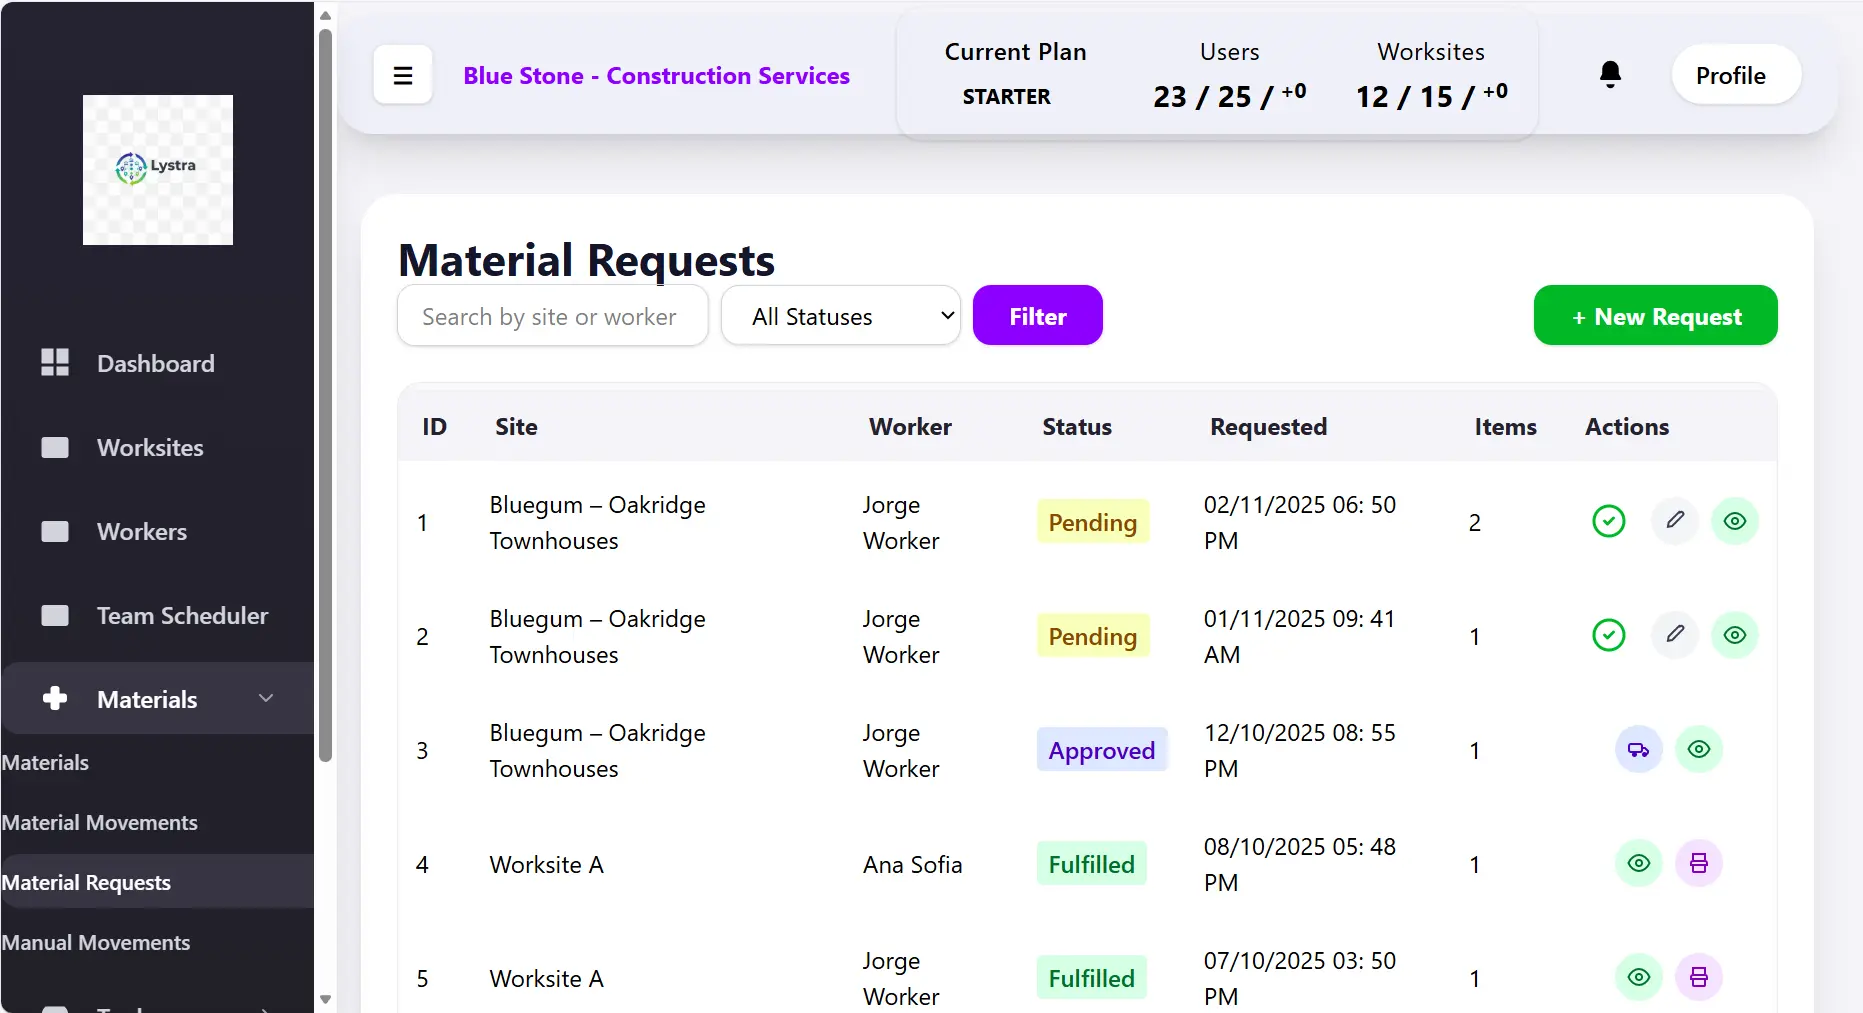This screenshot has height=1013, width=1863.
Task: Approve request 2 with the check icon
Action: pos(1609,635)
